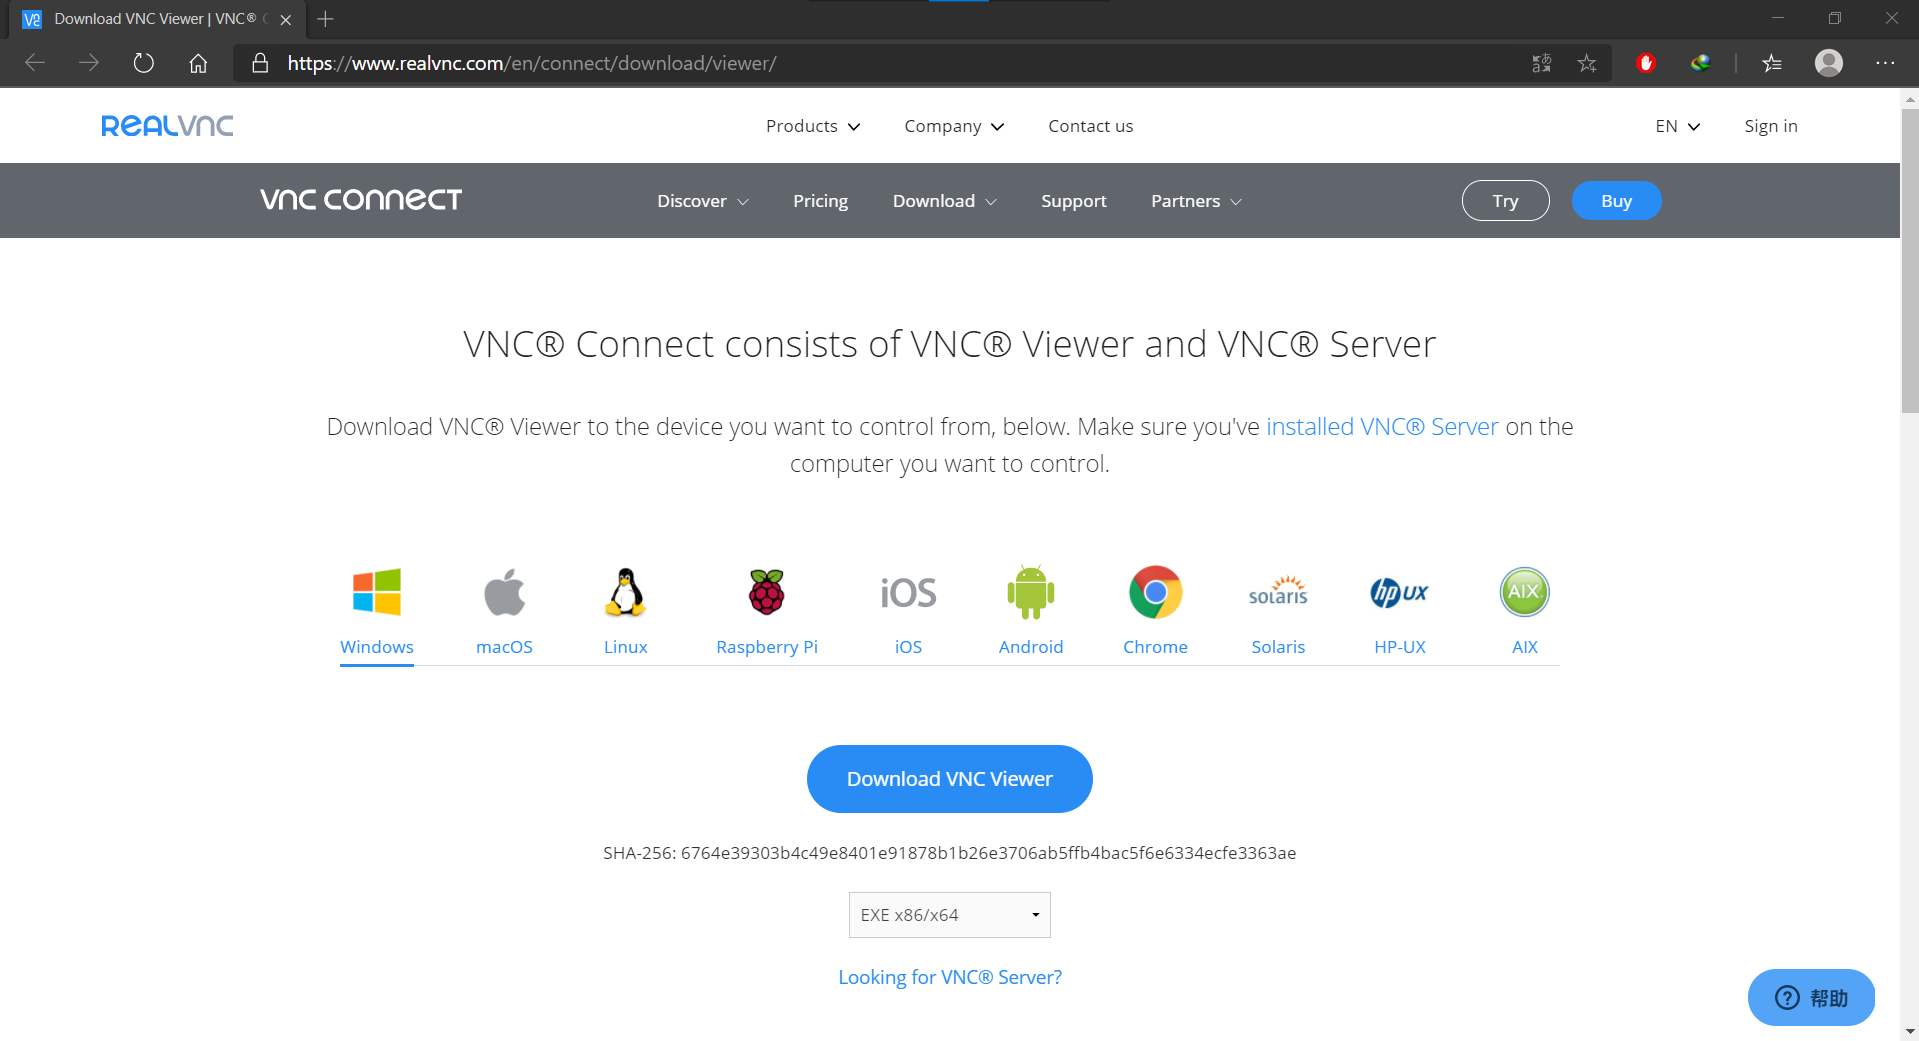Open the blue 帮助 help widget
Screen dimensions: 1919x1041
[x=1811, y=997]
